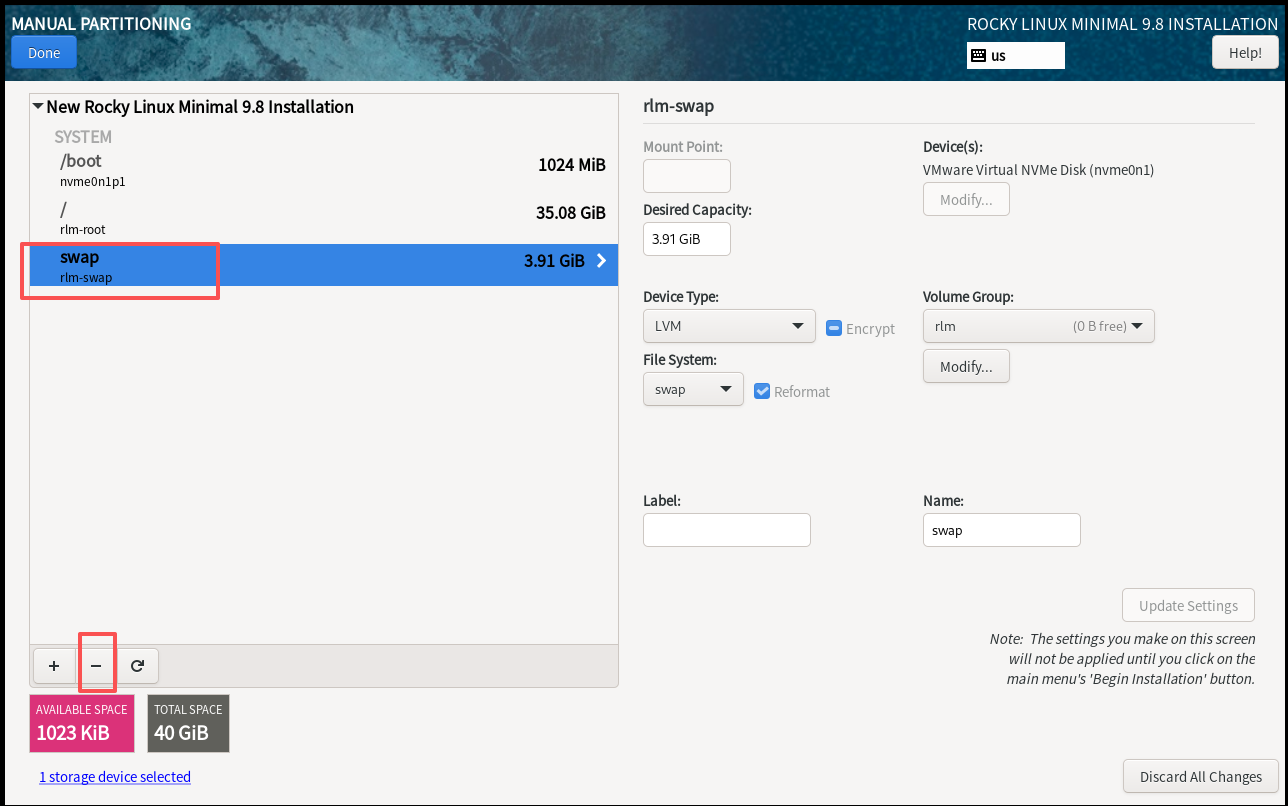Screen dimensions: 1288x806
Task: Click the Done button
Action: pyautogui.click(x=44, y=53)
